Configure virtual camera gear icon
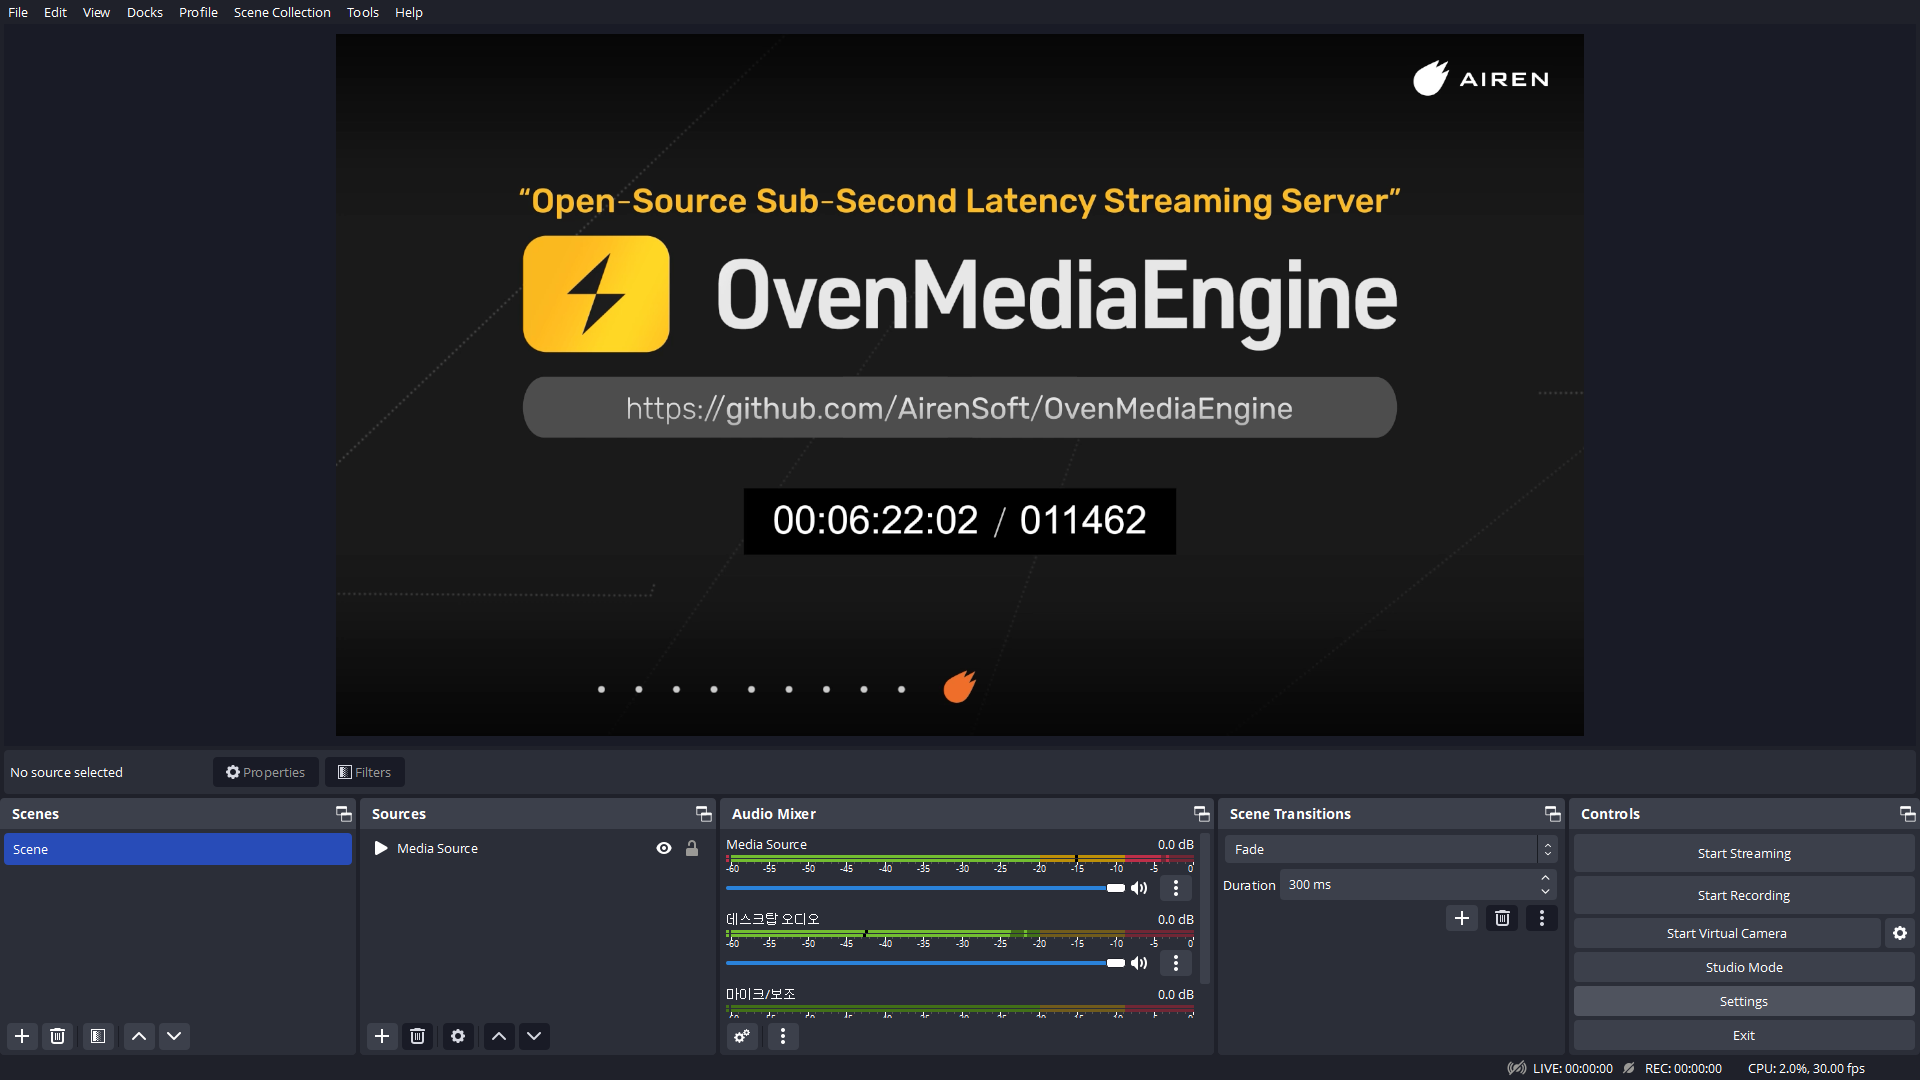The height and width of the screenshot is (1080, 1920). coord(1900,933)
